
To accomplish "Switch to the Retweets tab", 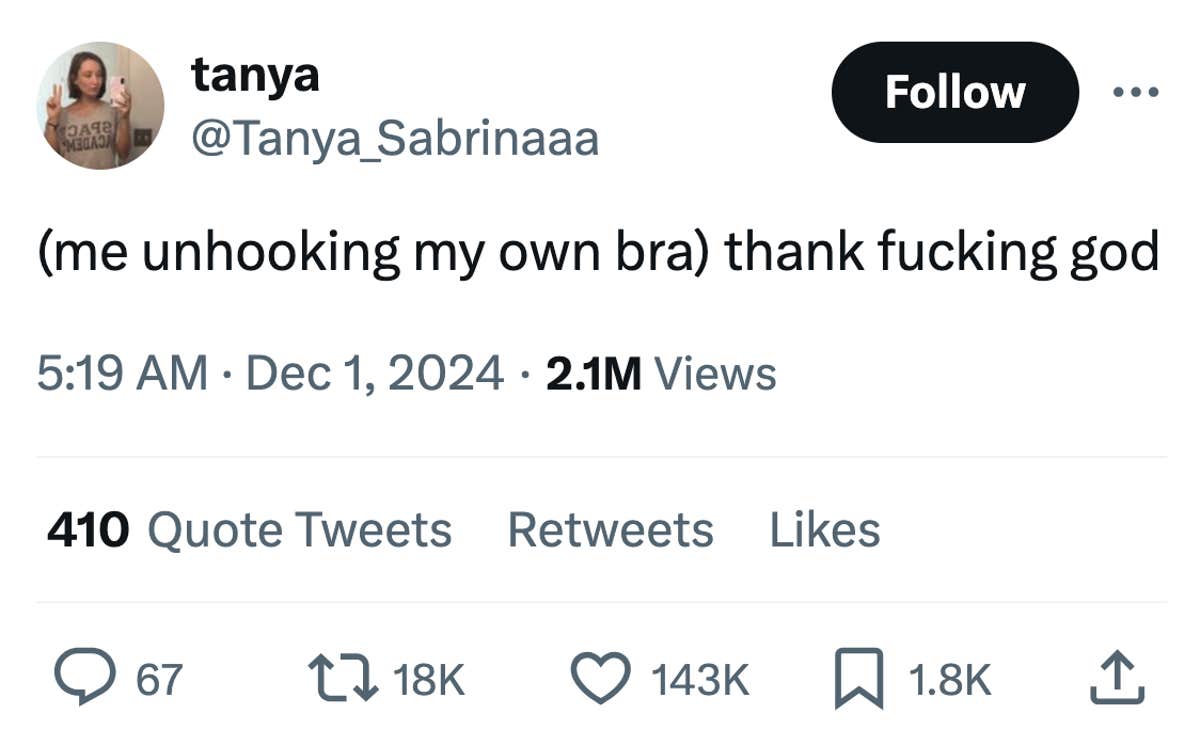I will tap(610, 530).
